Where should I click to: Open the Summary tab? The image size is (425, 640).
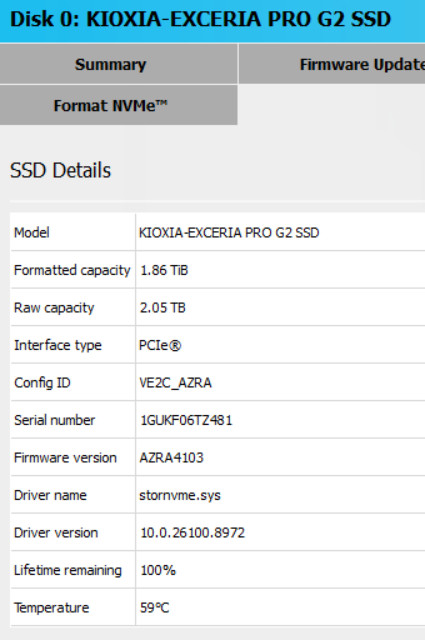tap(118, 64)
